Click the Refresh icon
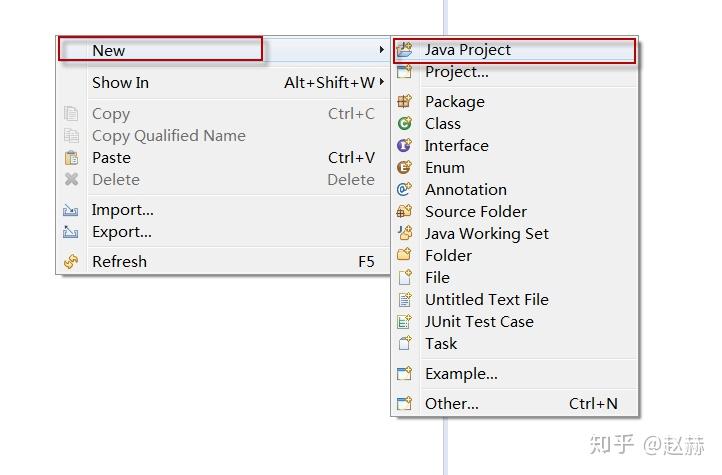 coord(71,262)
